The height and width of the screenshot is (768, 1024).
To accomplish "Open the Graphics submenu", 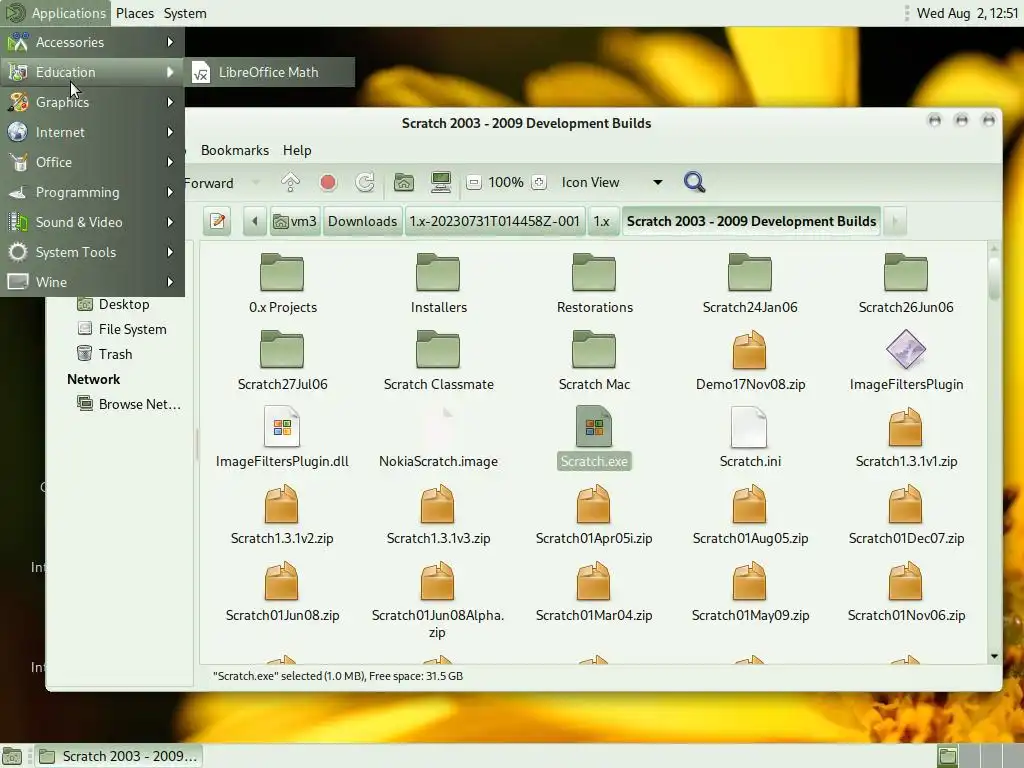I will pos(92,103).
